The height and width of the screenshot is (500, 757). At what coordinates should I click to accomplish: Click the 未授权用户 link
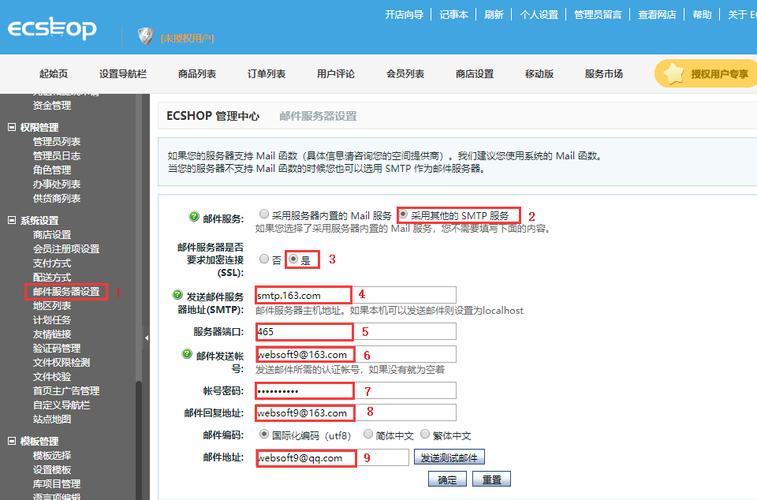click(187, 38)
